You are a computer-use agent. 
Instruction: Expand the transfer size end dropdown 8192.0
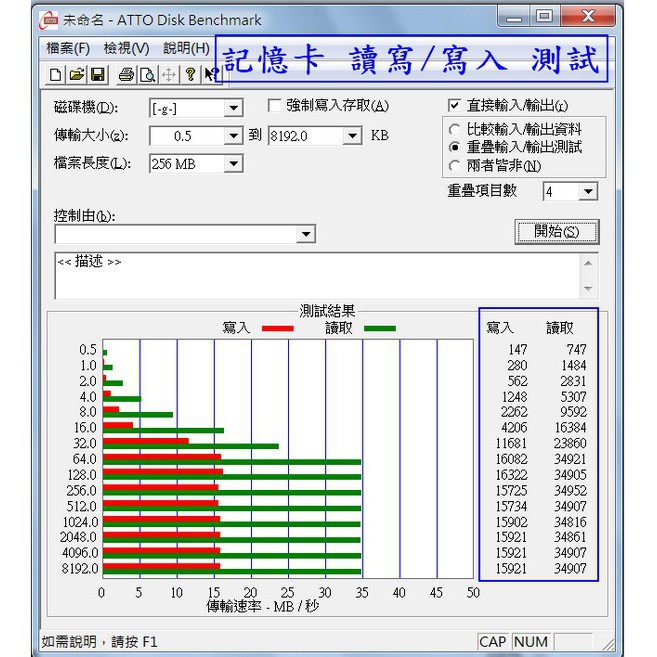coord(352,136)
